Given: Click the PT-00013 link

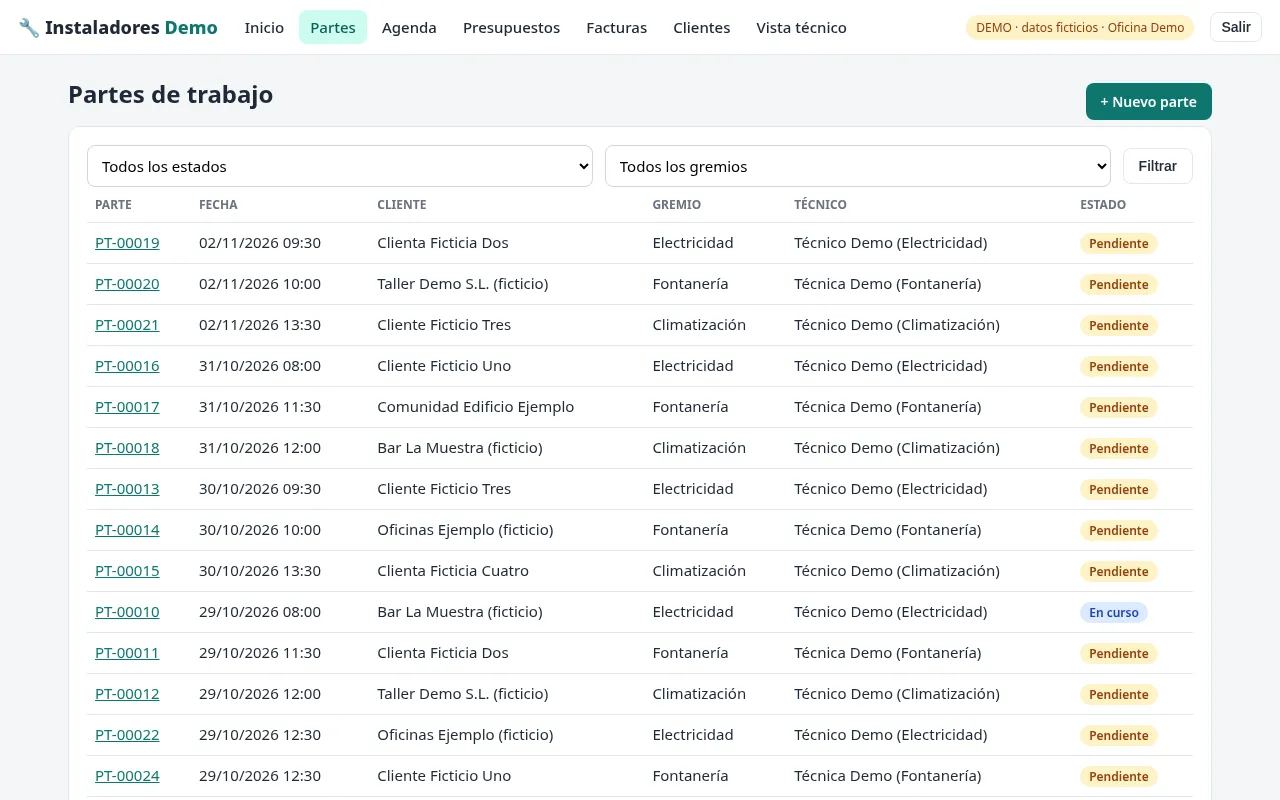Looking at the screenshot, I should (127, 489).
